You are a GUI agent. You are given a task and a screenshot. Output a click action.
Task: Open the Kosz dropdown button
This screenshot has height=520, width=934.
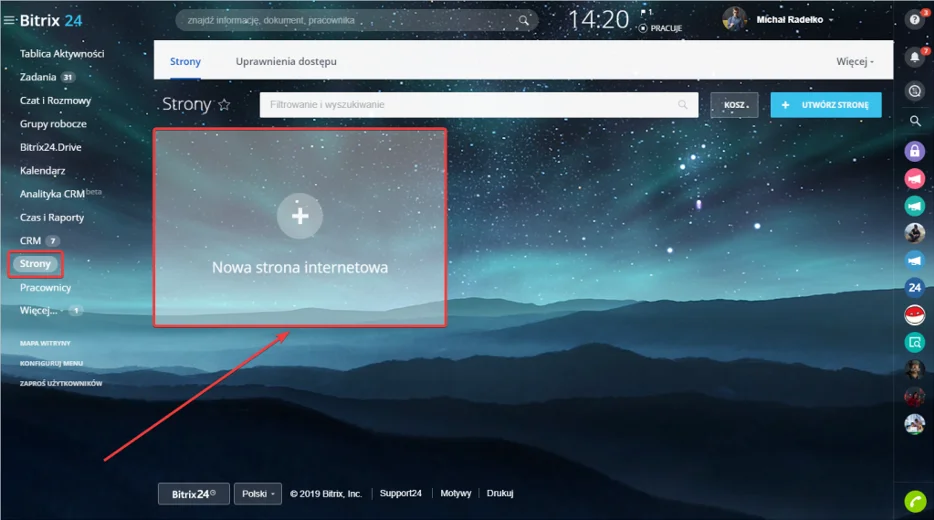[x=734, y=105]
